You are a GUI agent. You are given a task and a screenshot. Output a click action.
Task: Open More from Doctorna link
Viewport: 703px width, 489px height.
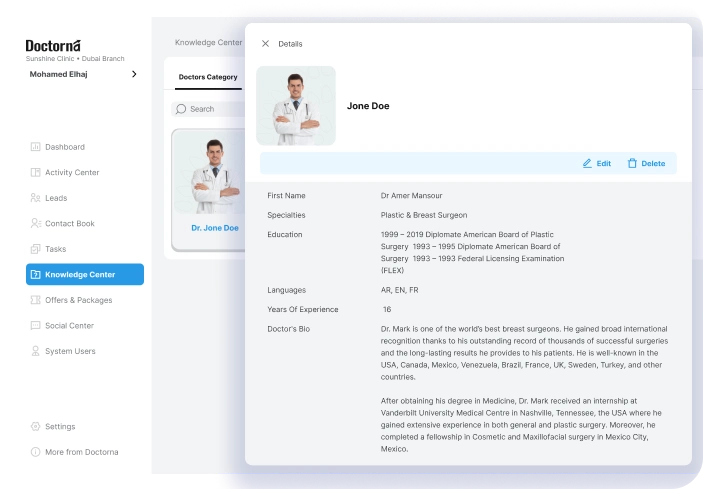81,452
